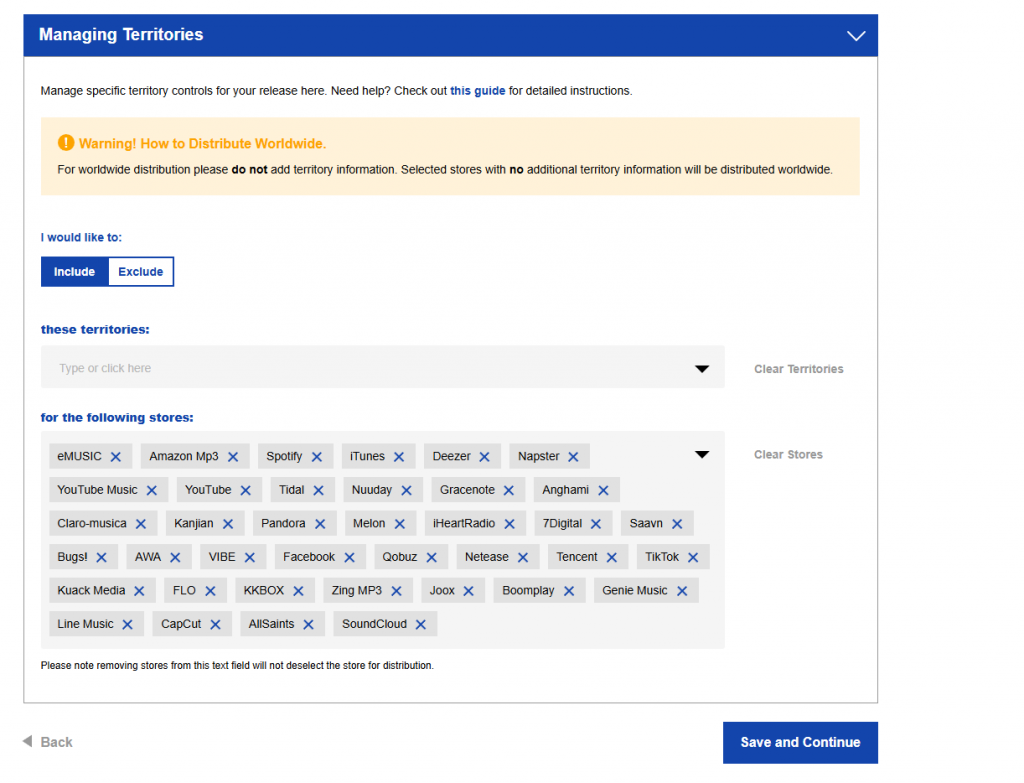Remove the Deezer store tag
Viewport: 1024px width, 783px height.
pyautogui.click(x=484, y=457)
